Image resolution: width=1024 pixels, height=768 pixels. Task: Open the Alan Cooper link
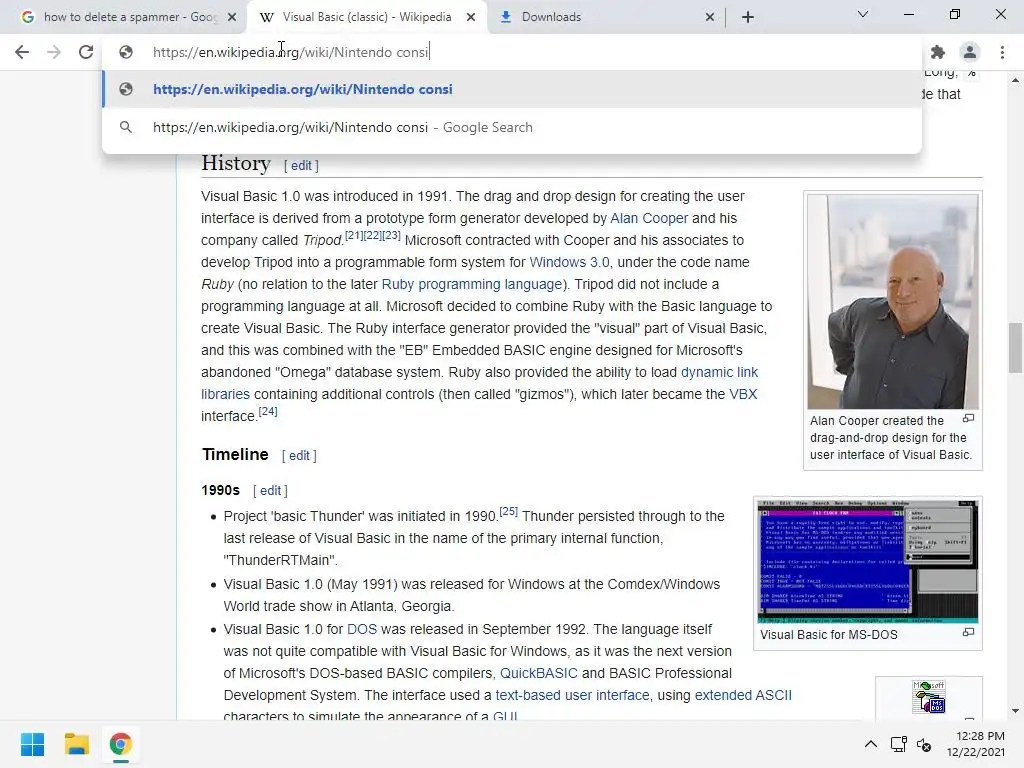tap(649, 218)
